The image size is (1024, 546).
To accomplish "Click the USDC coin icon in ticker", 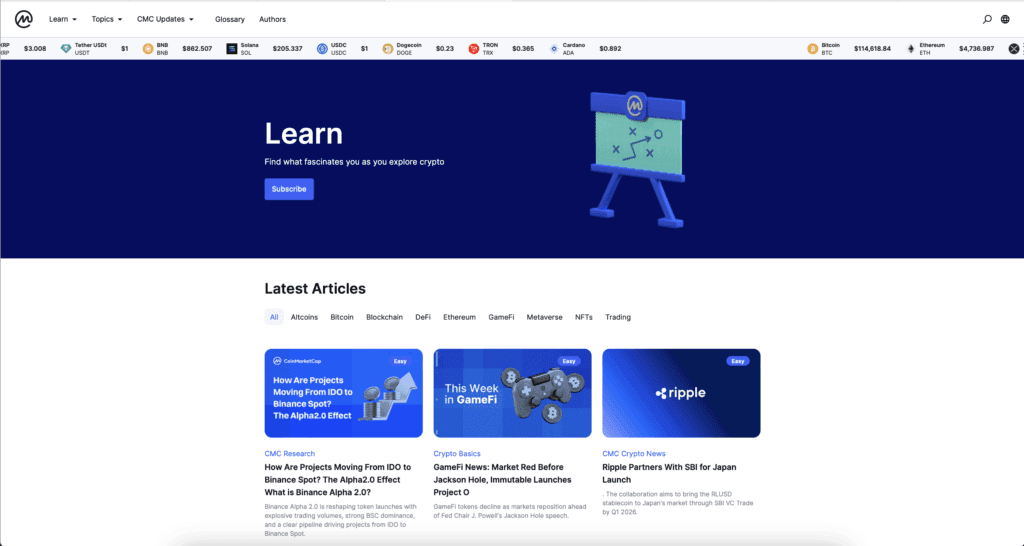I will coord(322,48).
